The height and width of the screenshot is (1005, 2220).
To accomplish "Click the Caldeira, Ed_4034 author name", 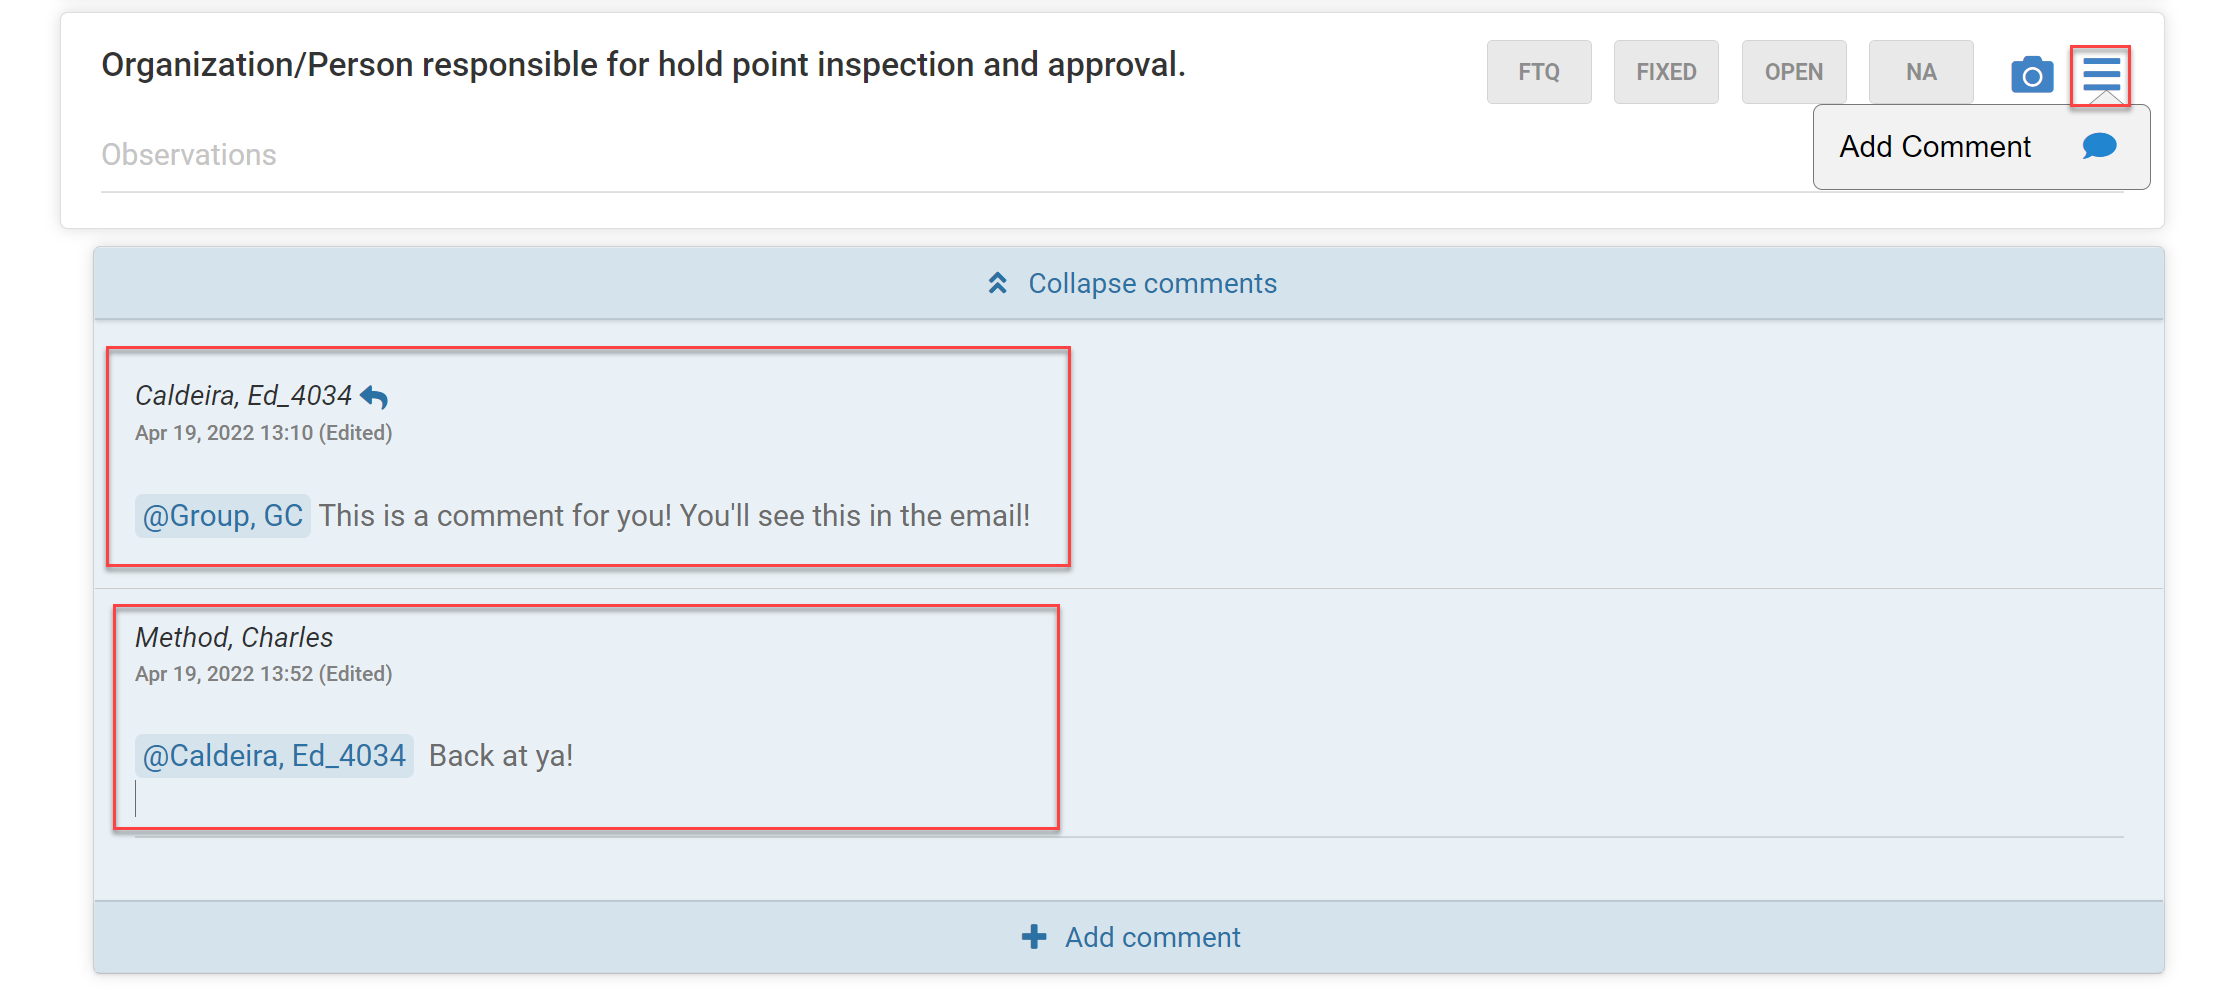I will (243, 396).
